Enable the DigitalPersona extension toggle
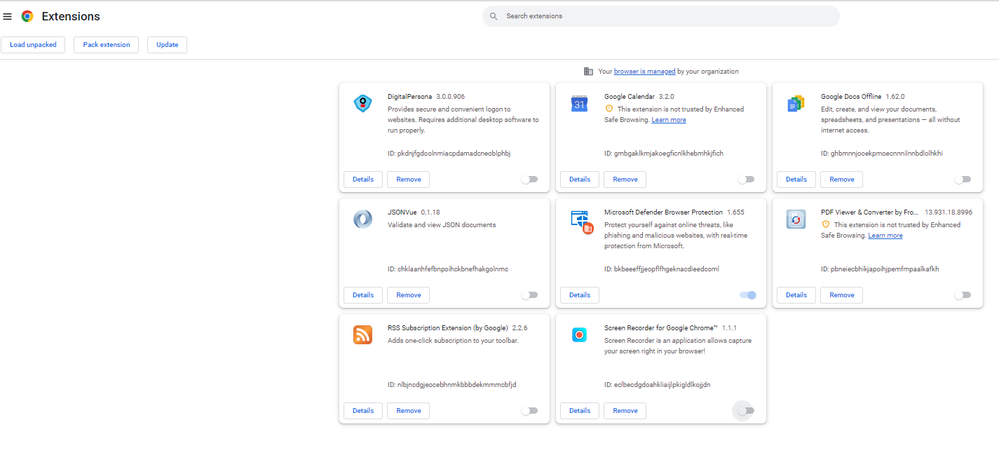Viewport: 999px width, 453px height. [529, 180]
